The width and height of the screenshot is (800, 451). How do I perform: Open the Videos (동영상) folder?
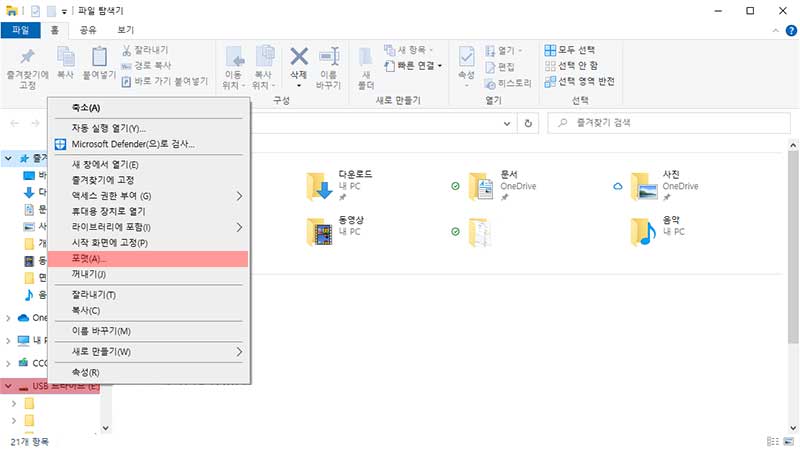[320, 232]
